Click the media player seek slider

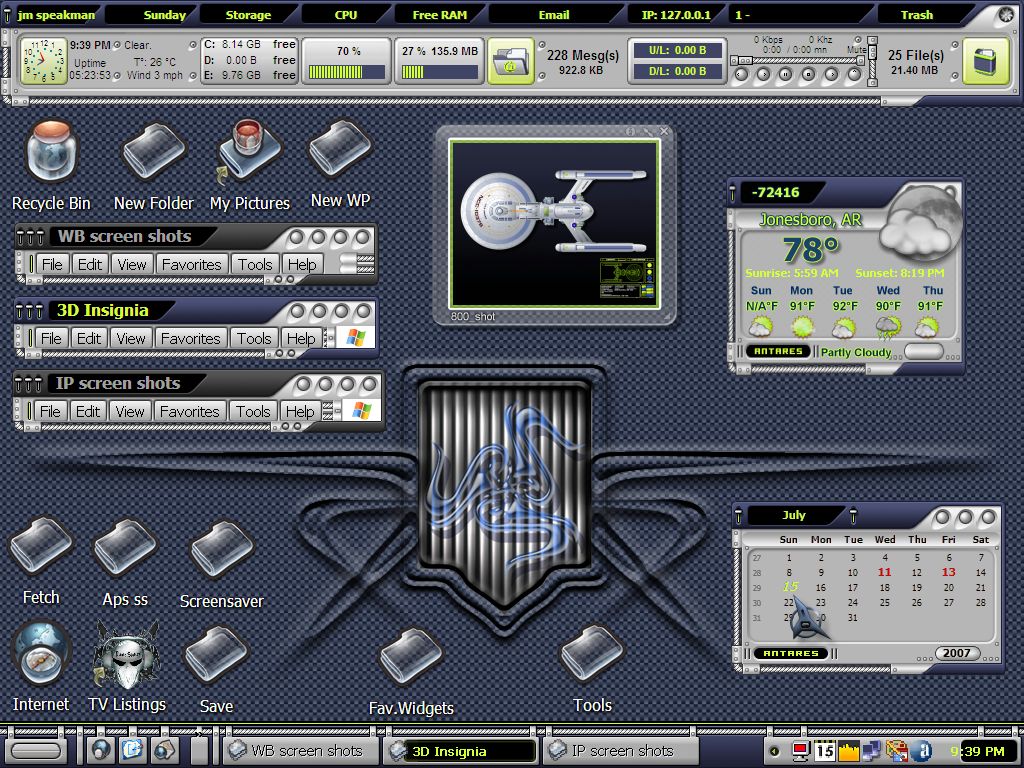799,61
